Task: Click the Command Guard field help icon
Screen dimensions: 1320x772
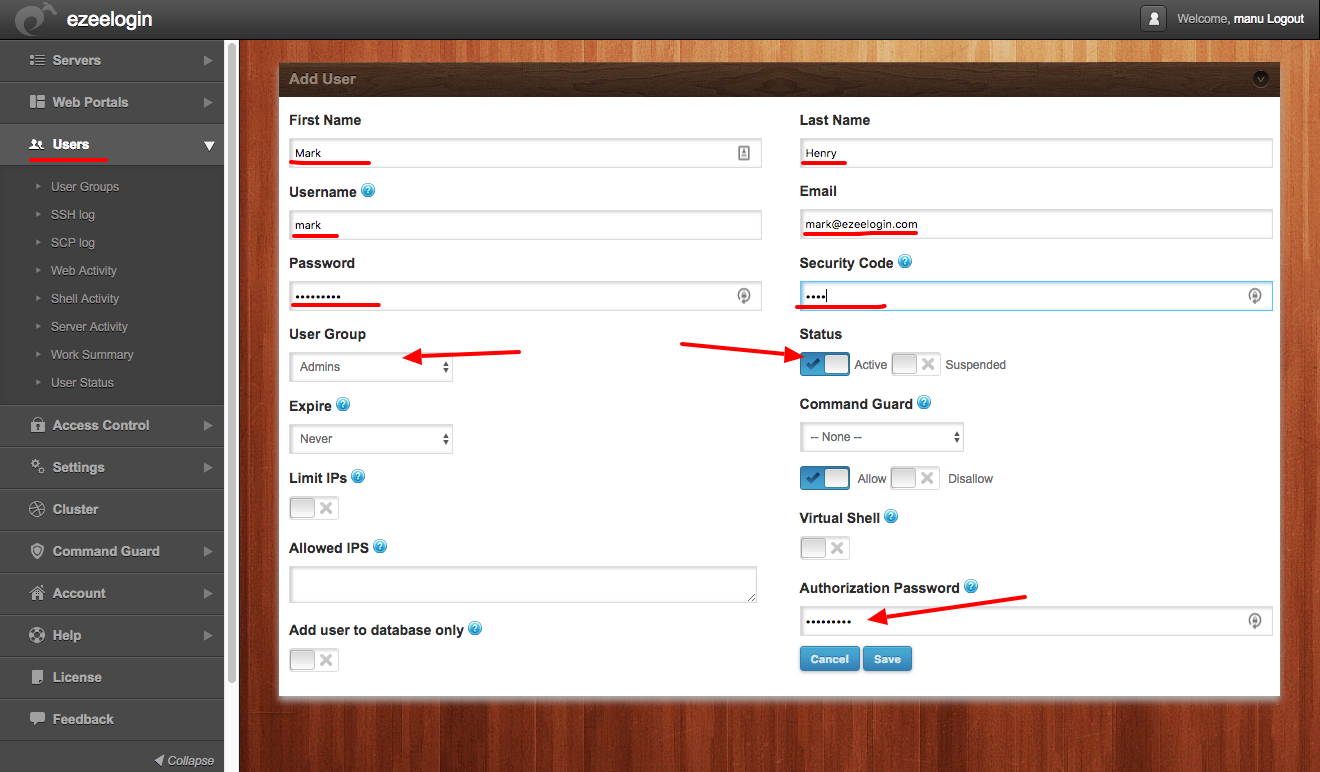Action: pos(924,403)
